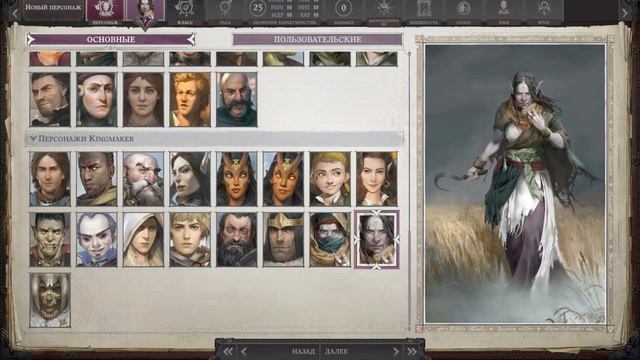Pick the dark-skinned man Kingmaker portrait
Viewport: 640px width, 360px height.
point(97,179)
